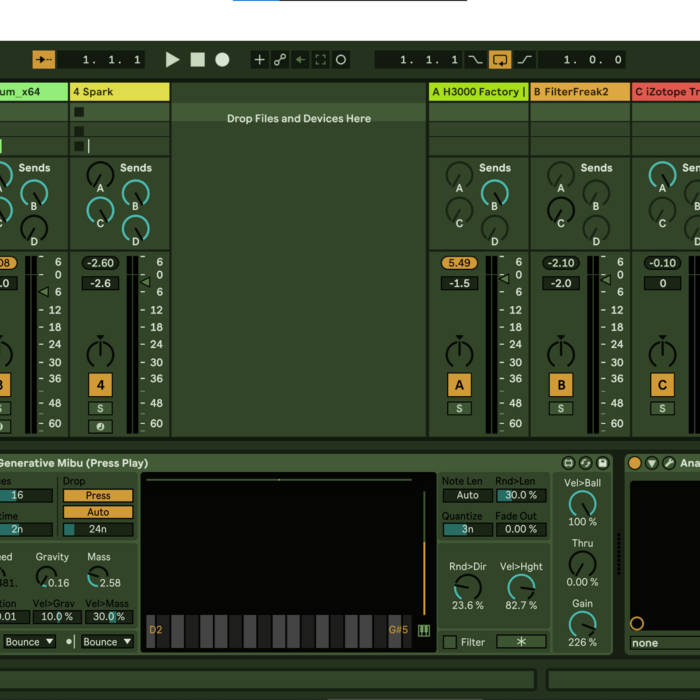The height and width of the screenshot is (700, 700).
Task: Click the Stop button in the transport
Action: coord(197,60)
